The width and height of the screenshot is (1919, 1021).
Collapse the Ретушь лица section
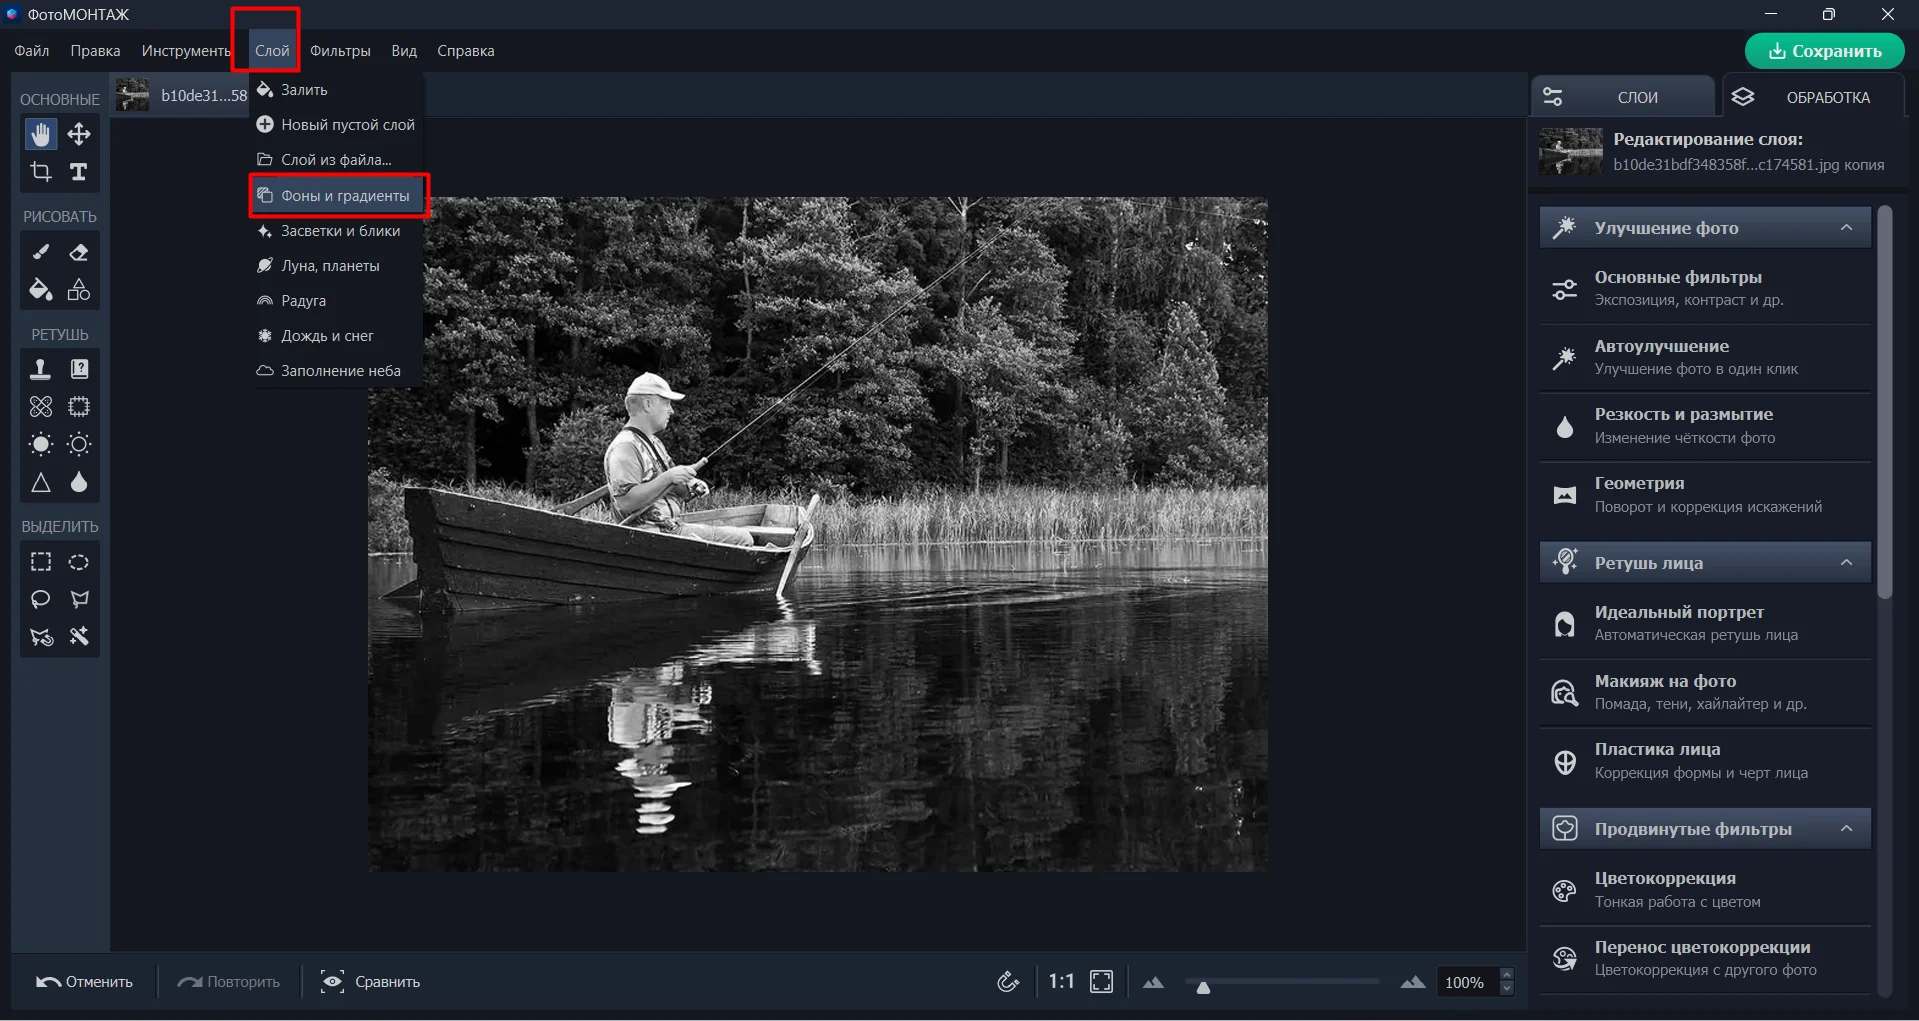[1846, 563]
